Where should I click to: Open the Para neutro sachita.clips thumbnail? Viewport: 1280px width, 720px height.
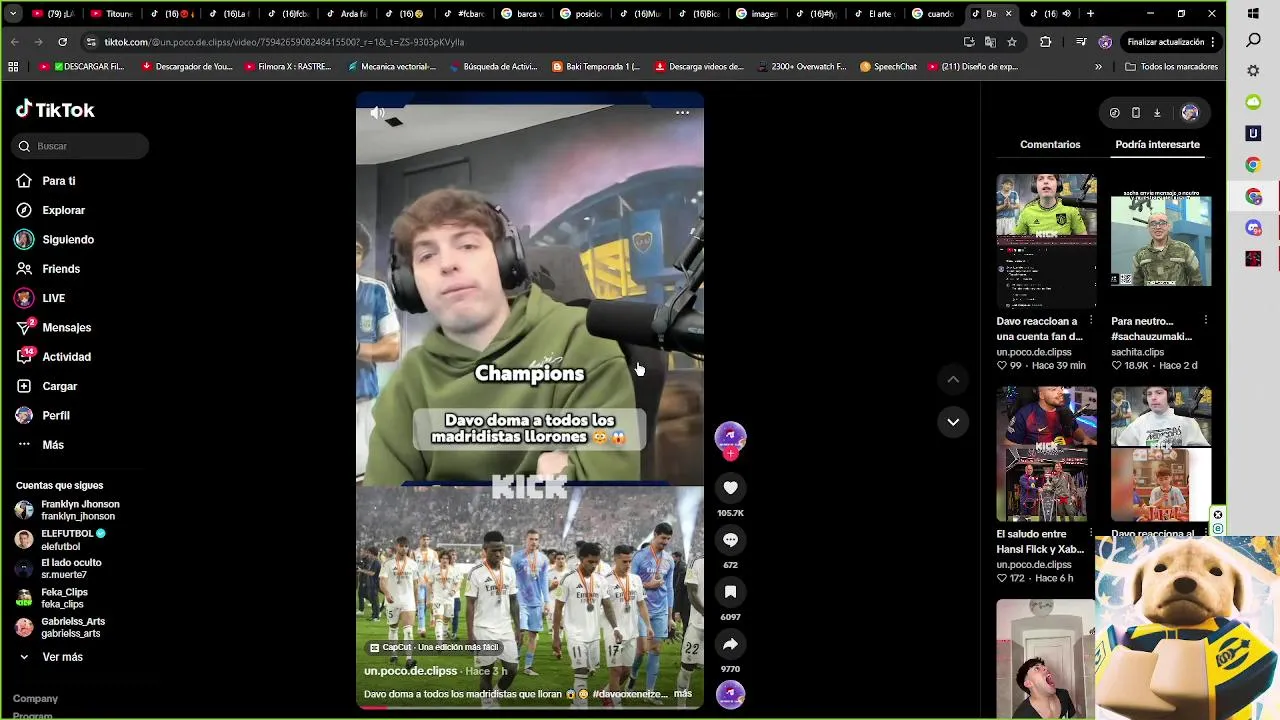(x=1161, y=241)
